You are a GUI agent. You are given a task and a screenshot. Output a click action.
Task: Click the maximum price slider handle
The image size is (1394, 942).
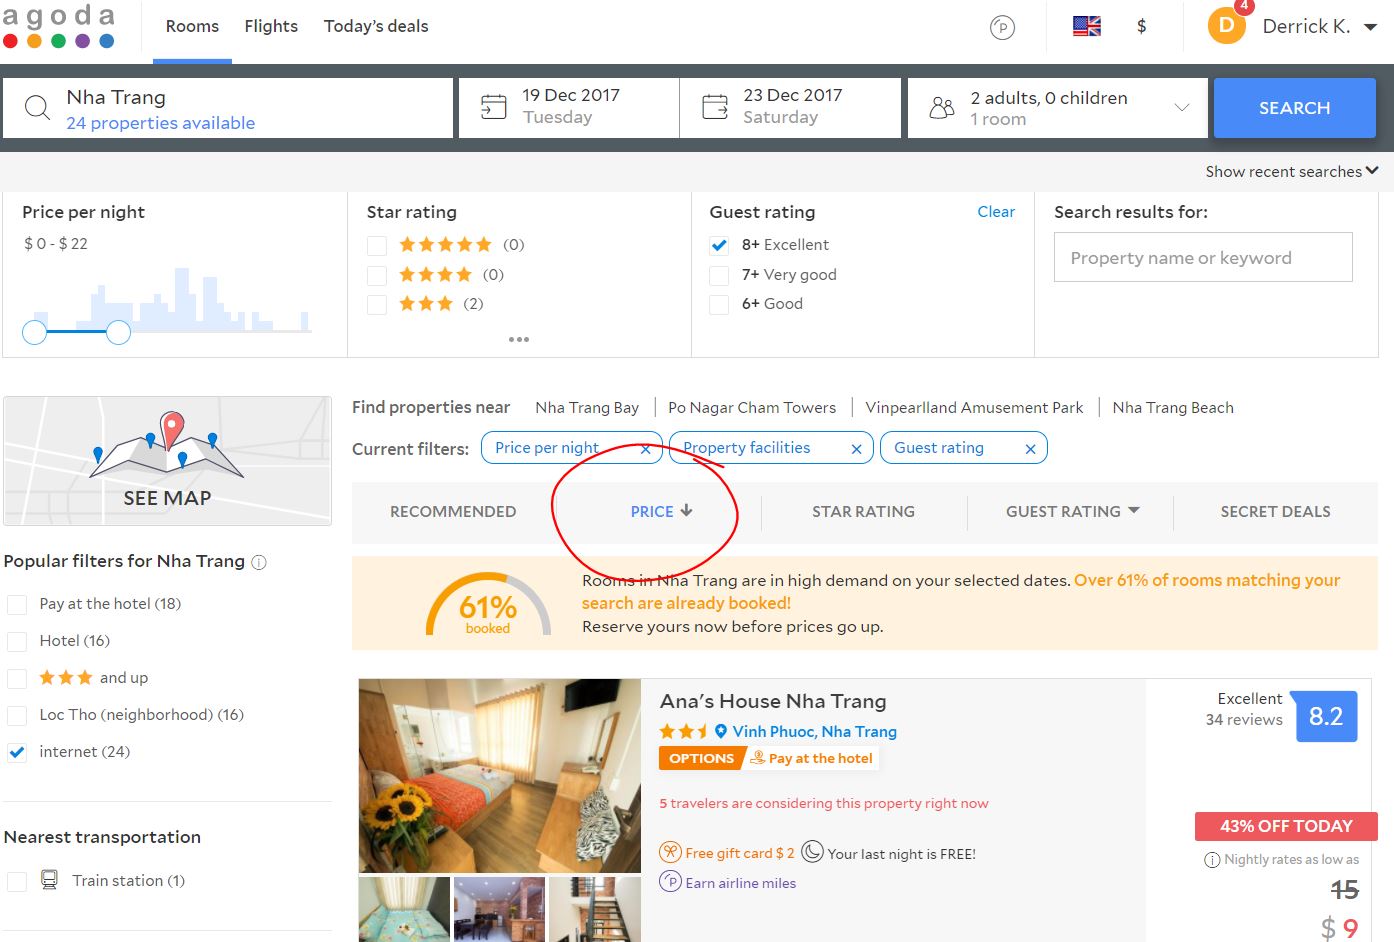pyautogui.click(x=118, y=332)
